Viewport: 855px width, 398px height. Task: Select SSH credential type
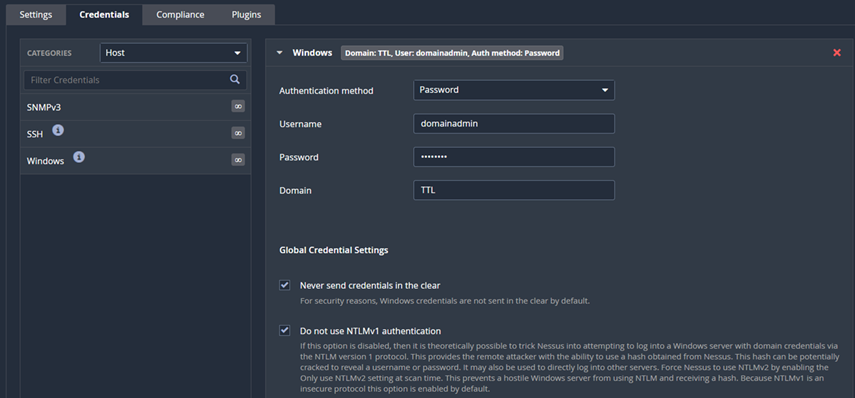point(135,134)
